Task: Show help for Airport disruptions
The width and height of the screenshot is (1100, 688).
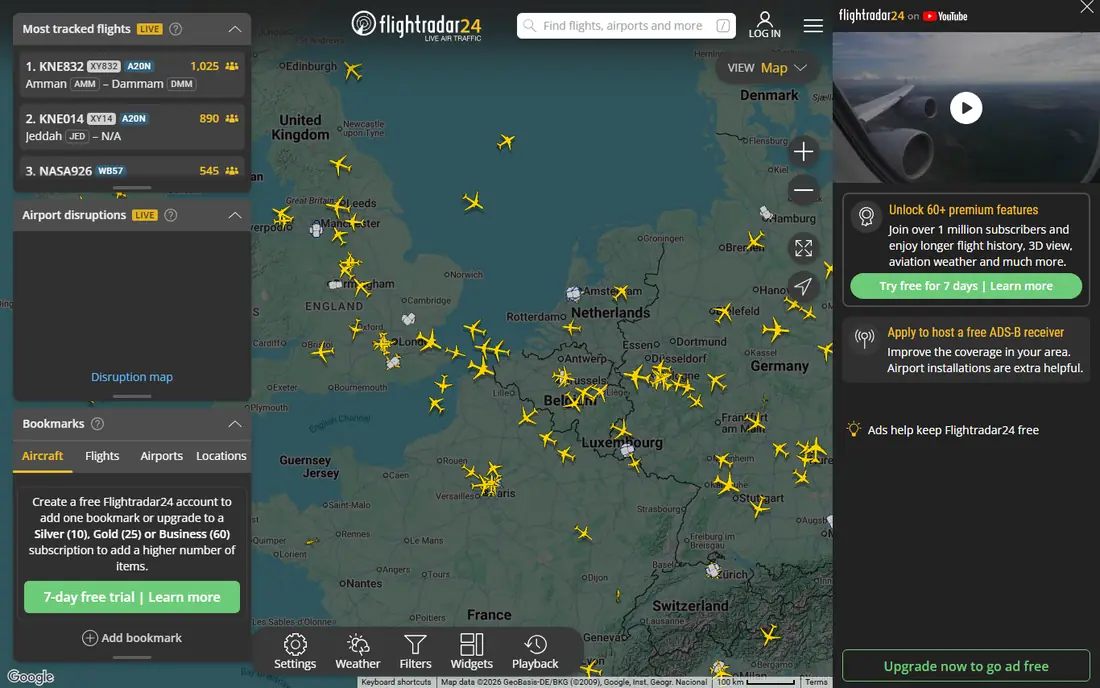Action: tap(170, 215)
